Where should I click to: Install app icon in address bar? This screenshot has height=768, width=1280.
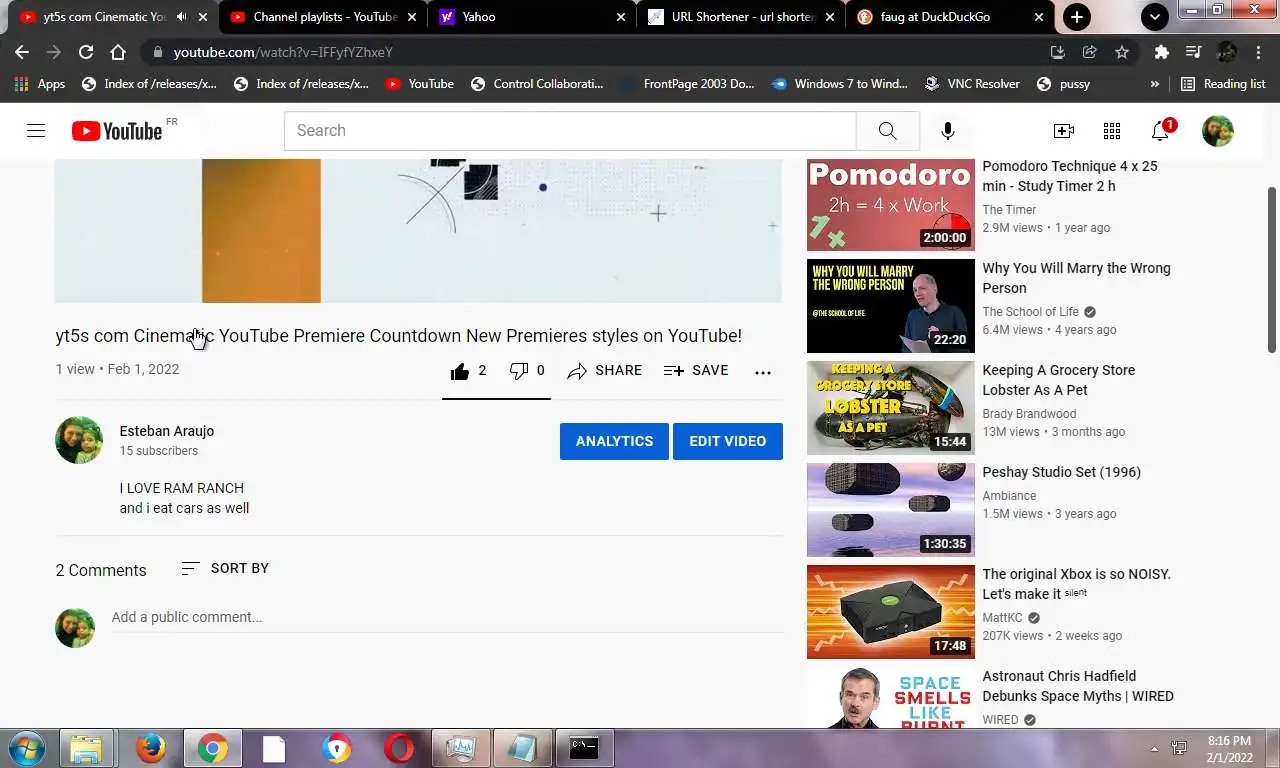coord(1058,52)
